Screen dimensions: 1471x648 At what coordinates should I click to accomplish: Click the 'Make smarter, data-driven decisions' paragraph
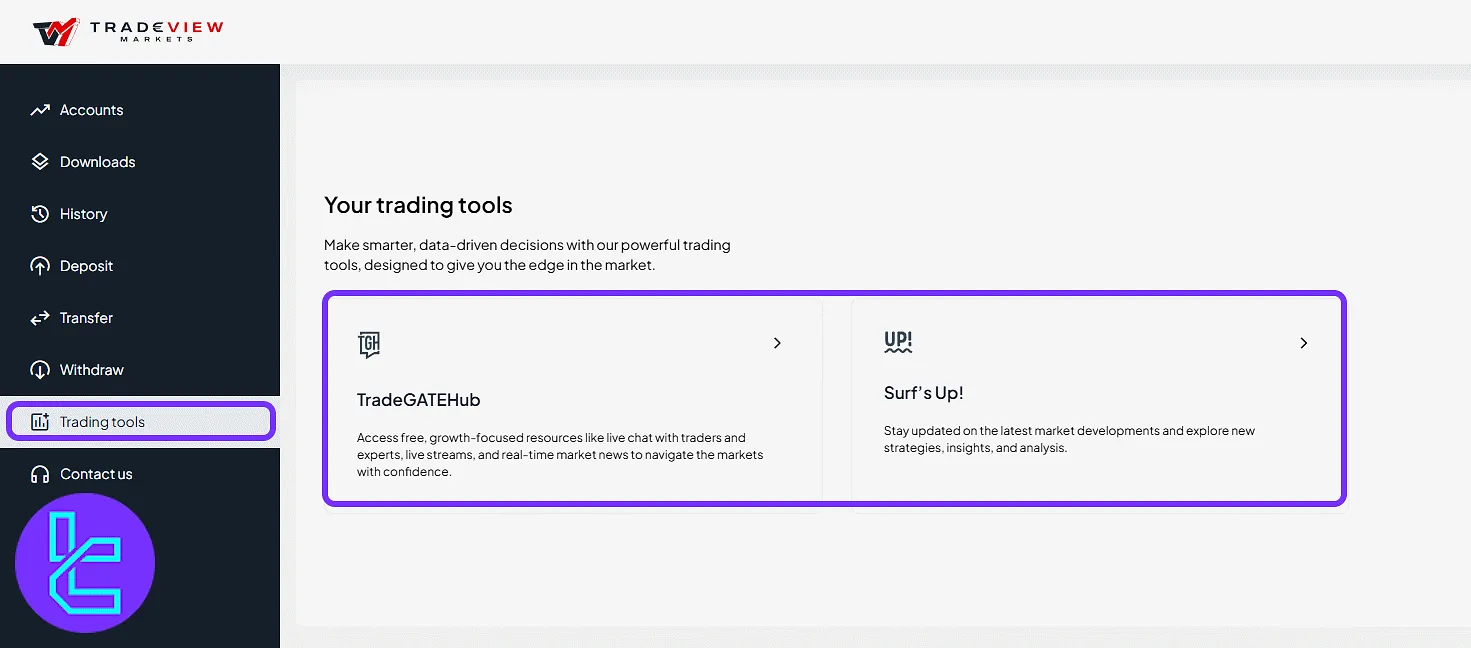(x=527, y=255)
